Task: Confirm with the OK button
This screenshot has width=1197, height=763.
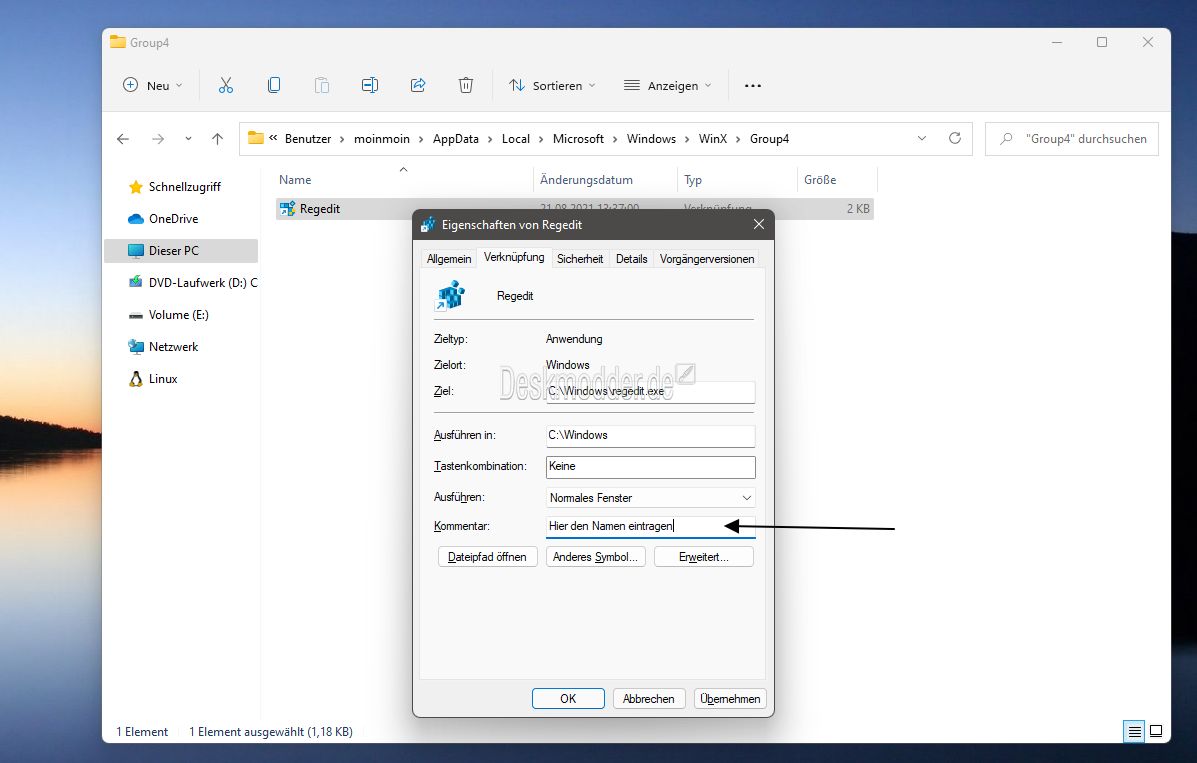Action: [568, 699]
